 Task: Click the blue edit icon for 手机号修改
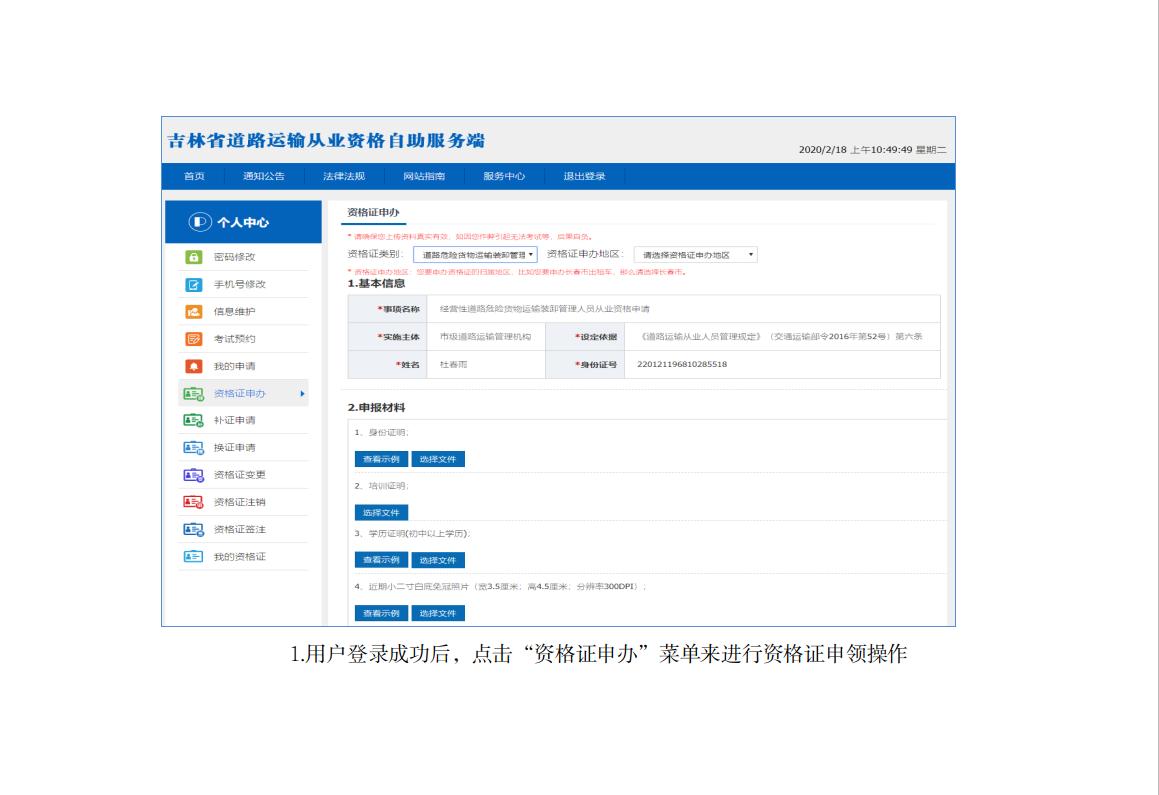[x=194, y=284]
